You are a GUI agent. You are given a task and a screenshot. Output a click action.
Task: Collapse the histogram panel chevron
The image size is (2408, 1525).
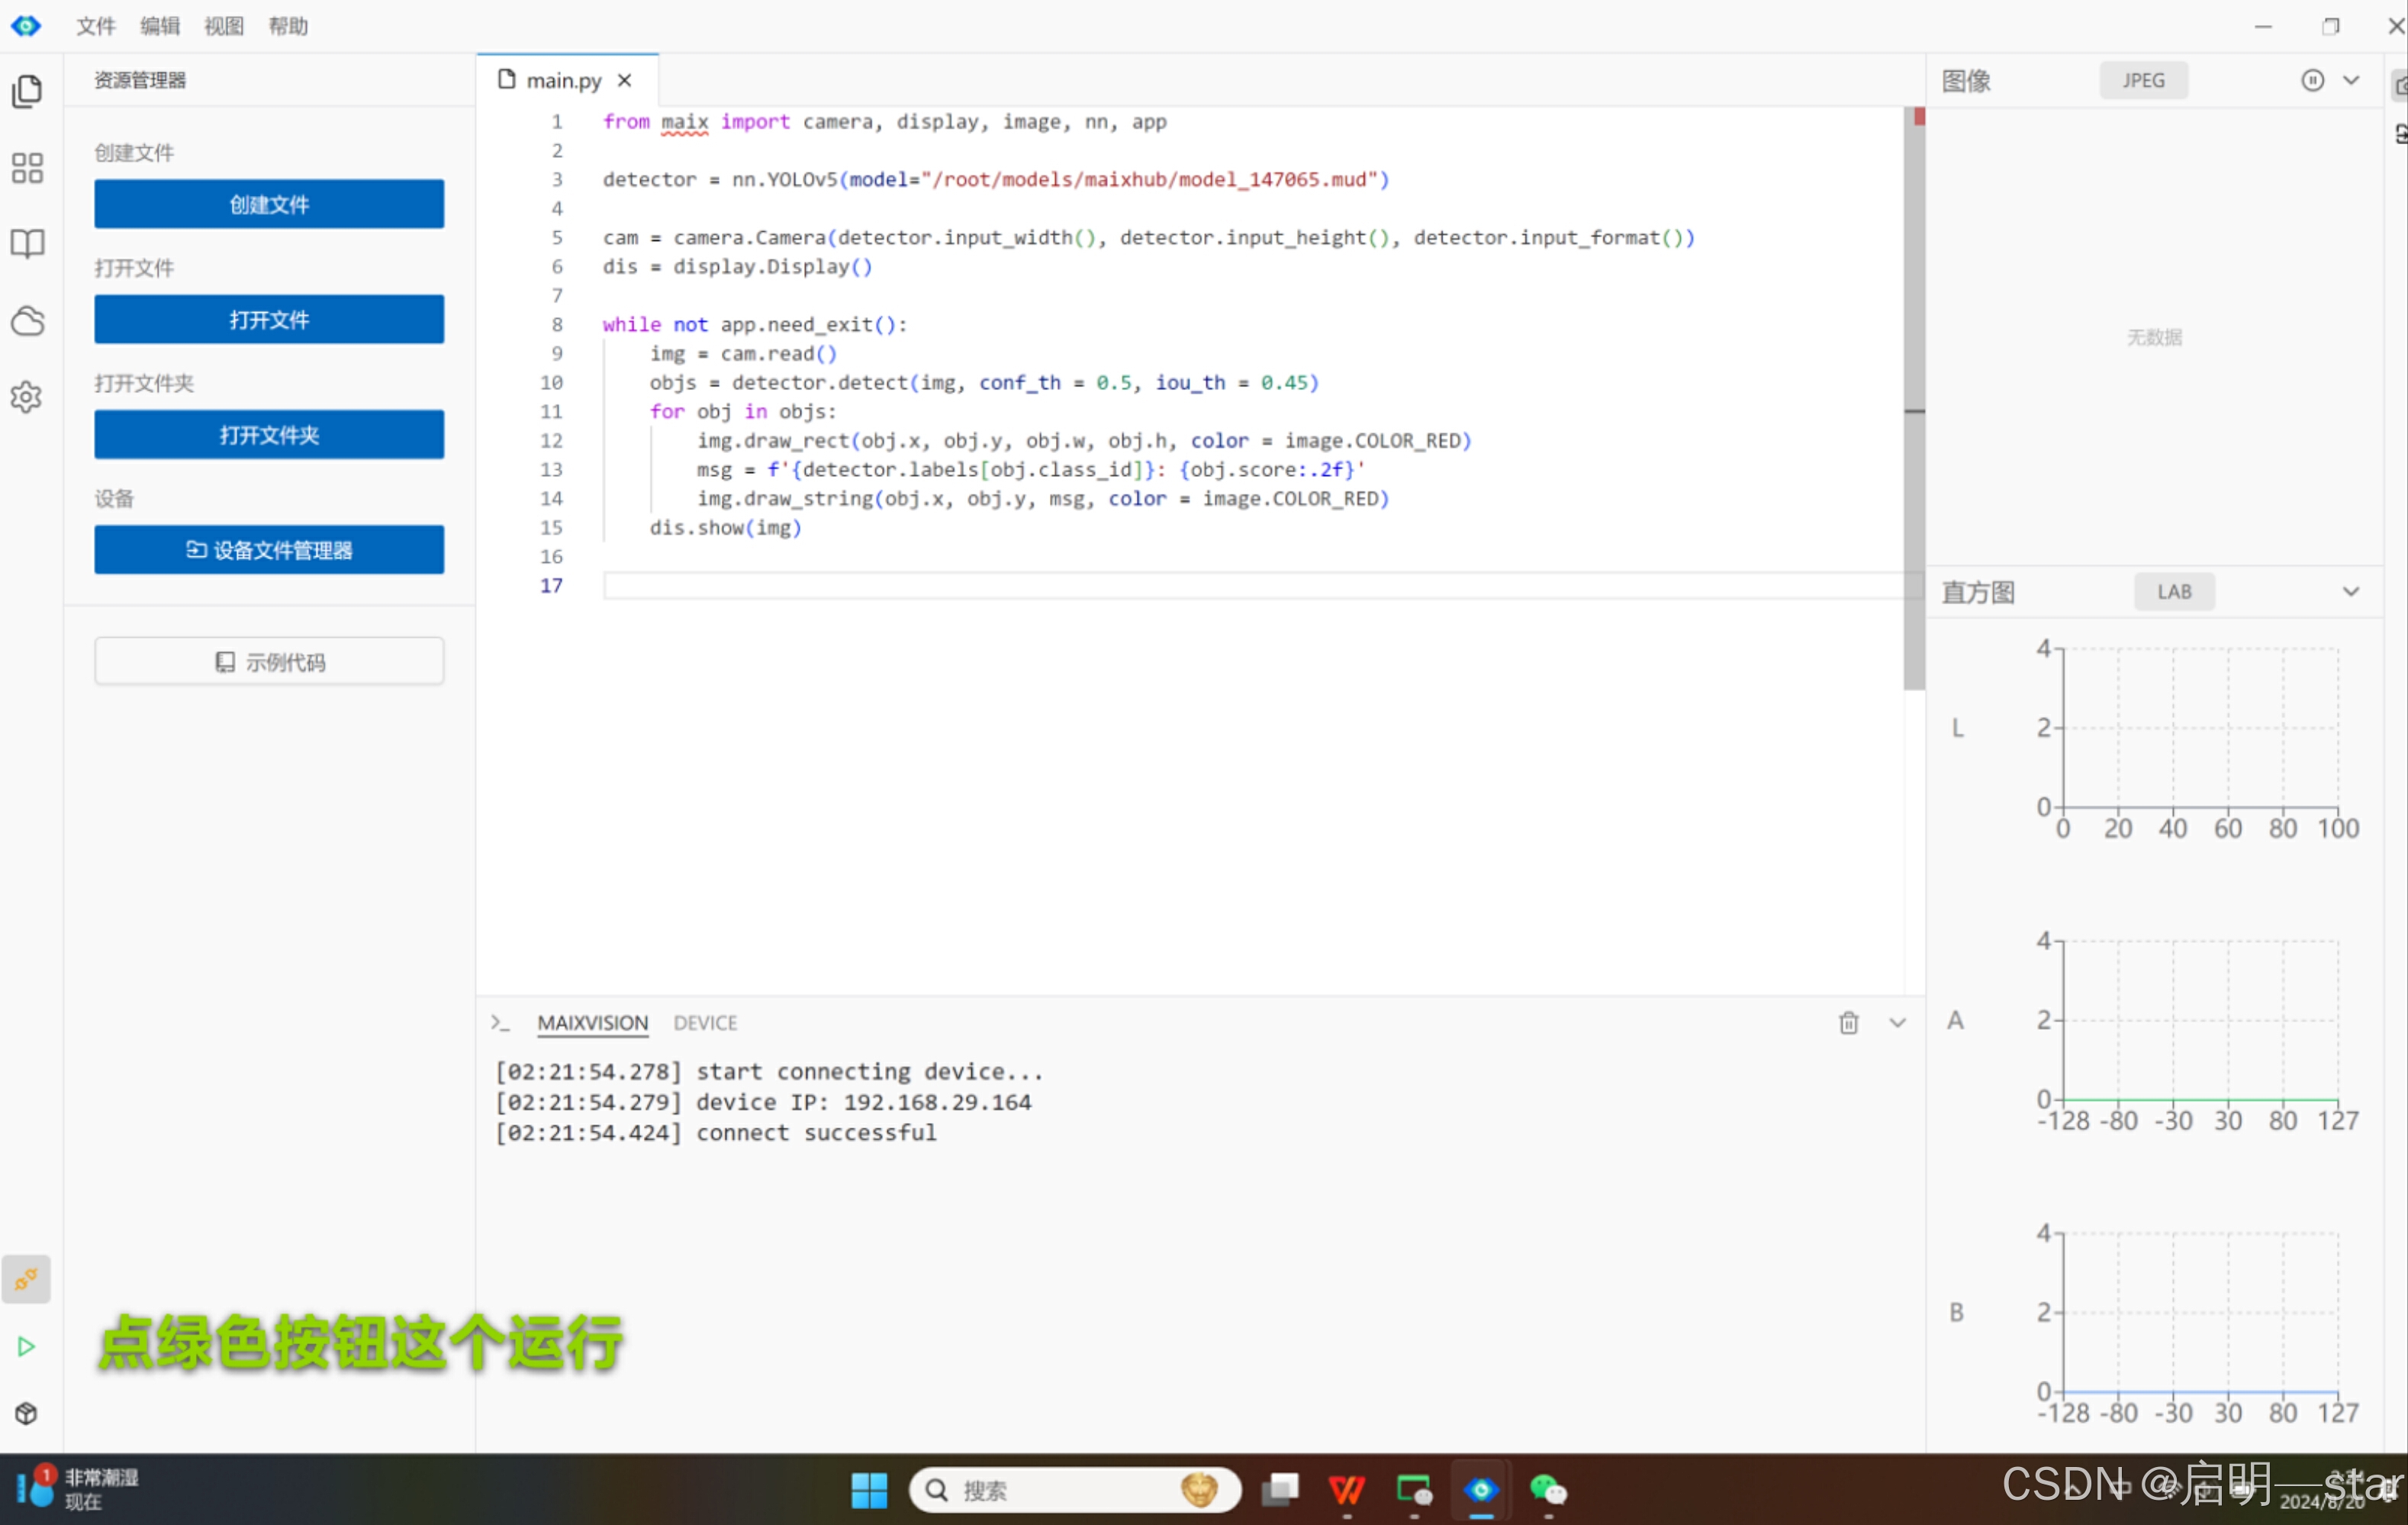coord(2351,592)
